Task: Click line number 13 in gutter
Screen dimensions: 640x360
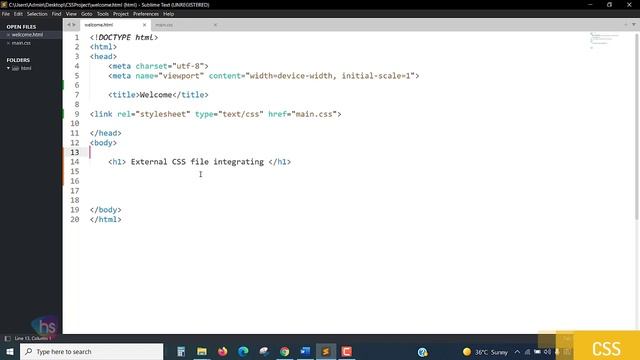Action: tap(75, 153)
